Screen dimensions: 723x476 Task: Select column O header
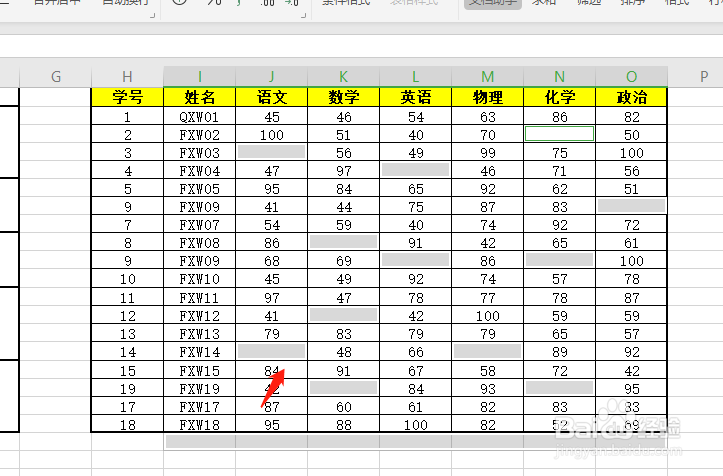coord(631,77)
